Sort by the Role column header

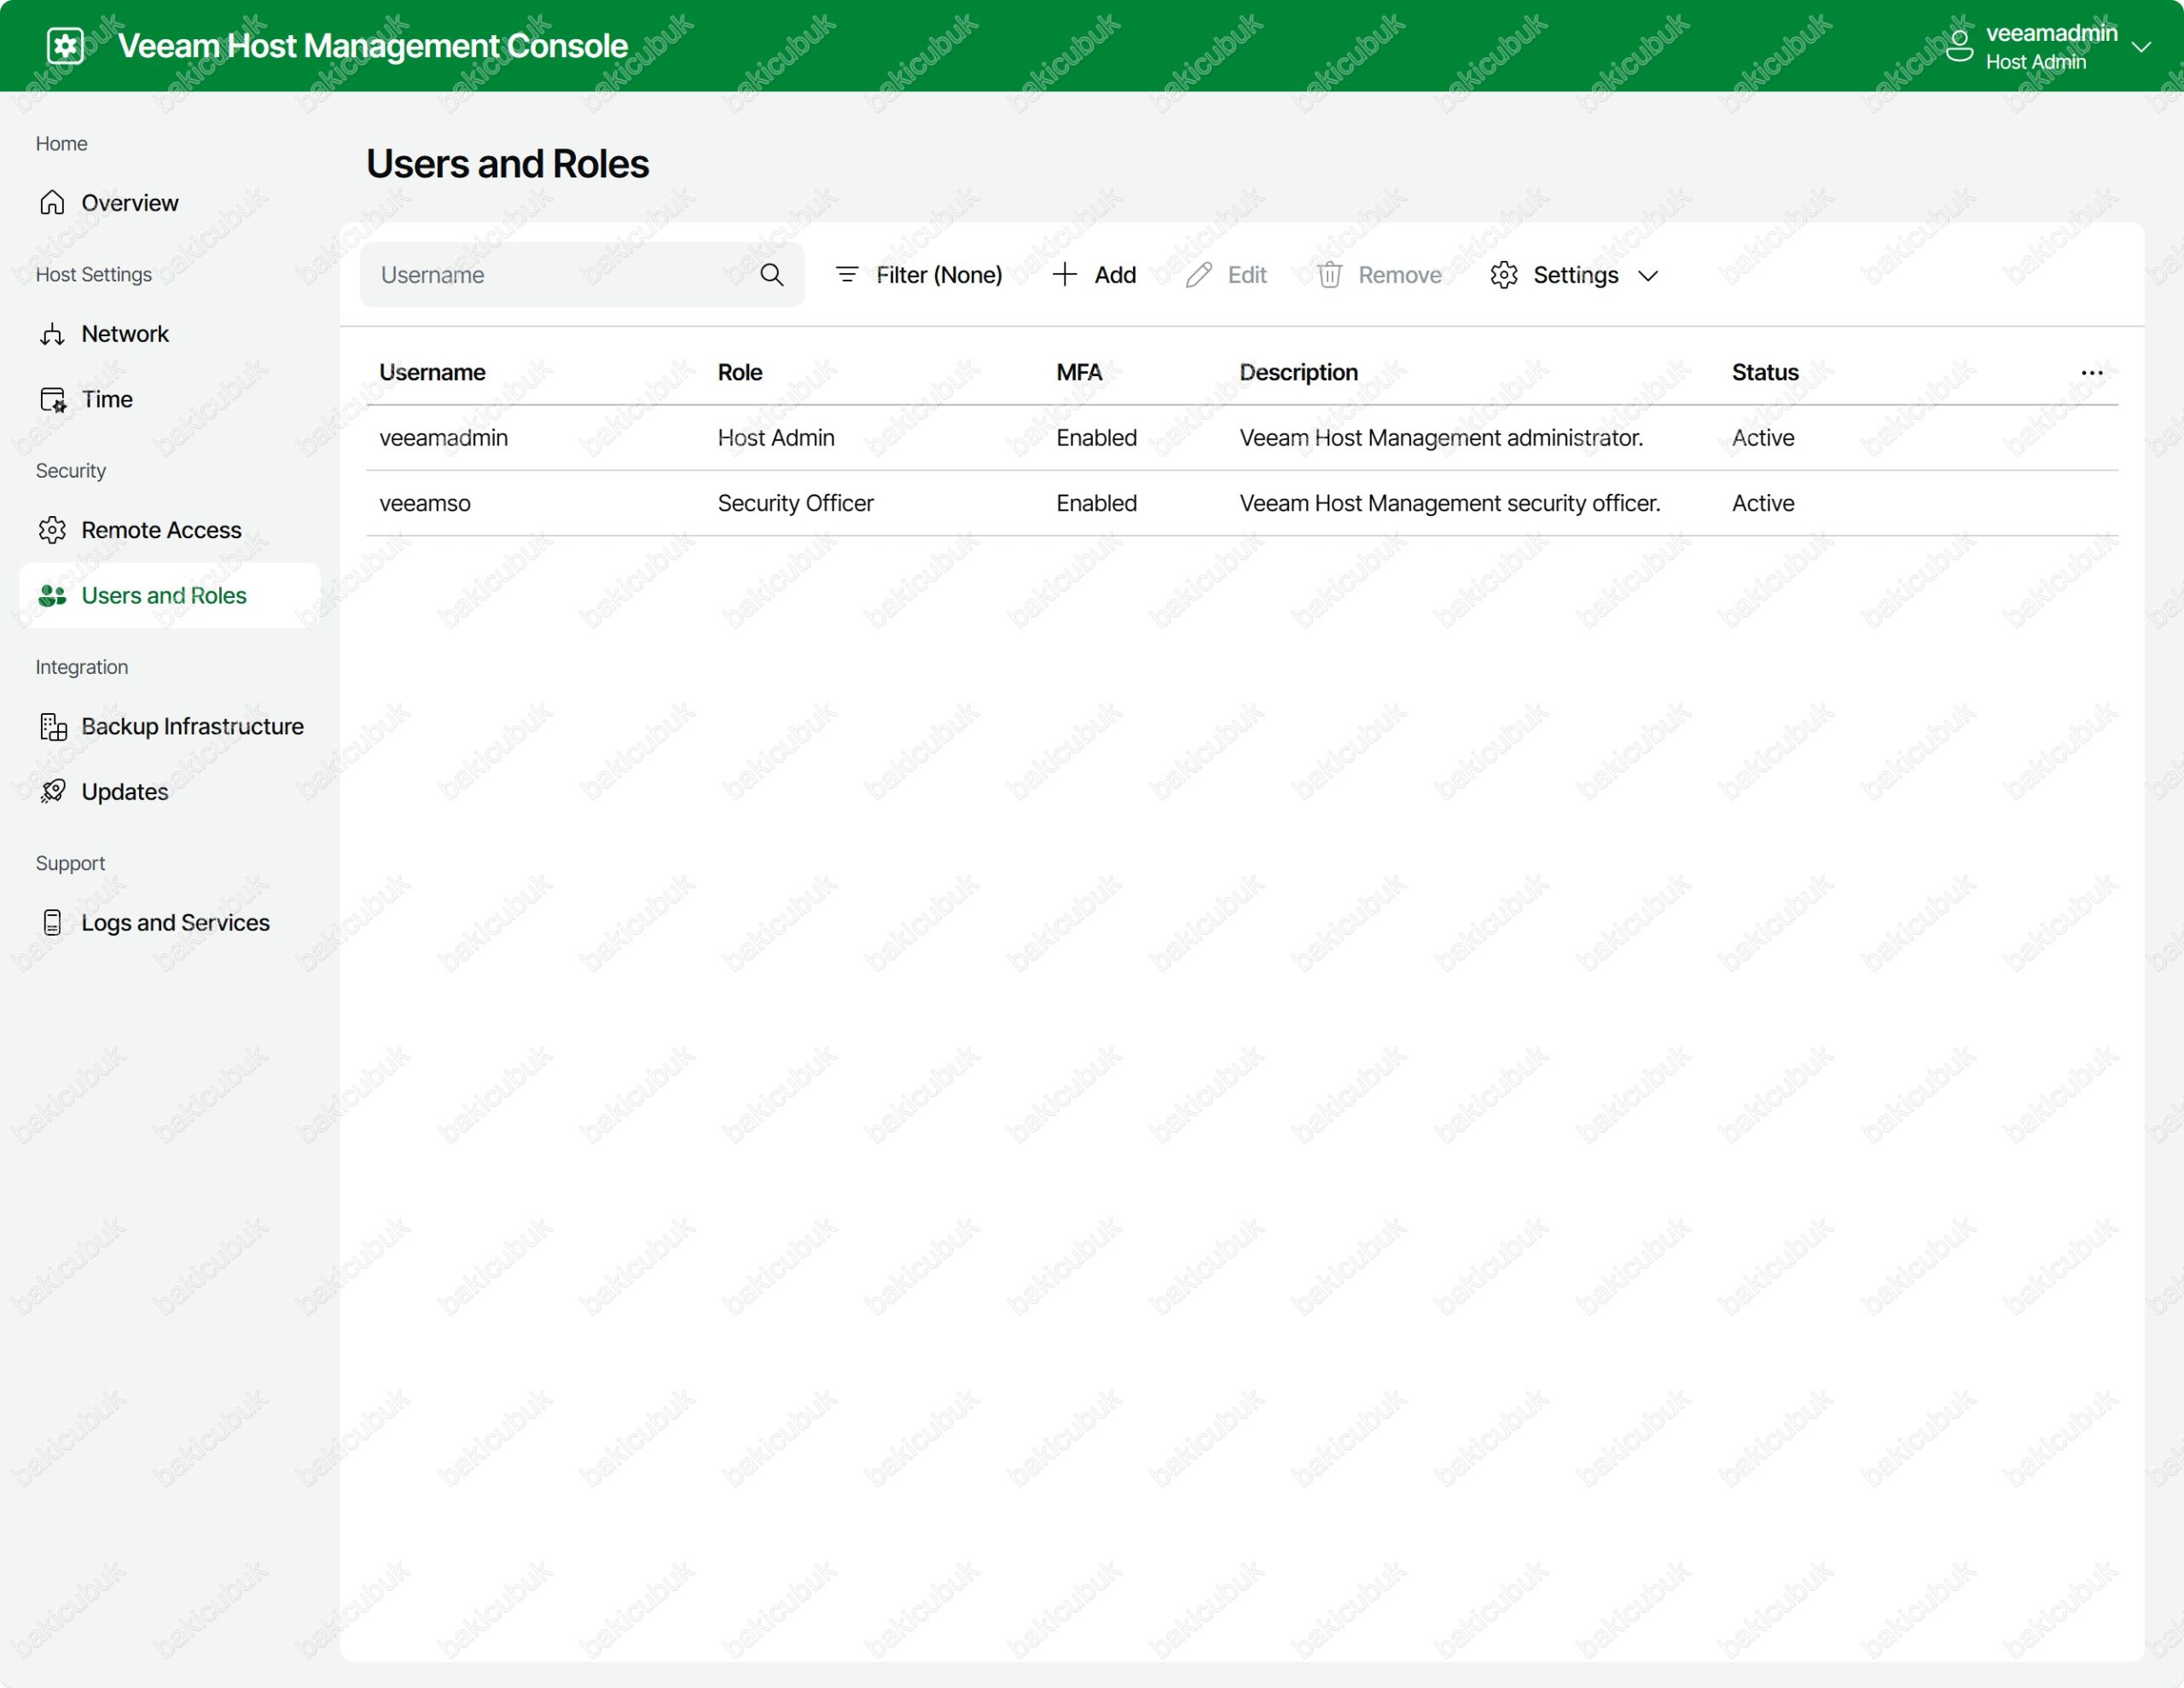739,373
